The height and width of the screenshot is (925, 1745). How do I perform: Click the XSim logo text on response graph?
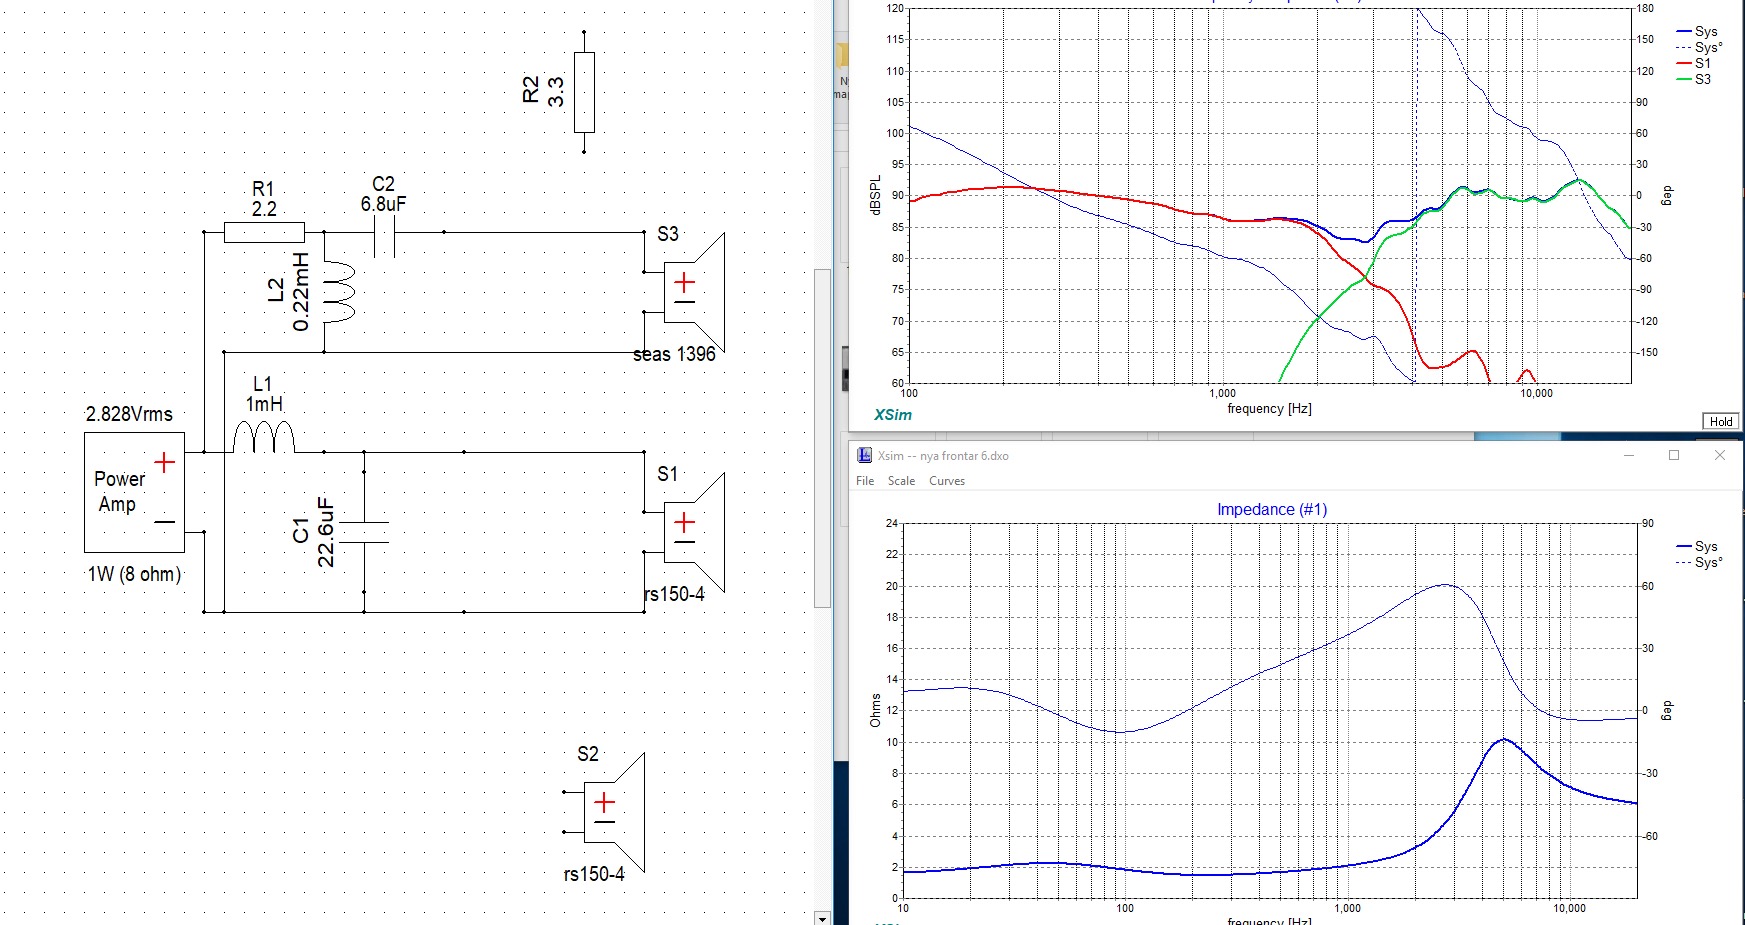click(x=893, y=415)
